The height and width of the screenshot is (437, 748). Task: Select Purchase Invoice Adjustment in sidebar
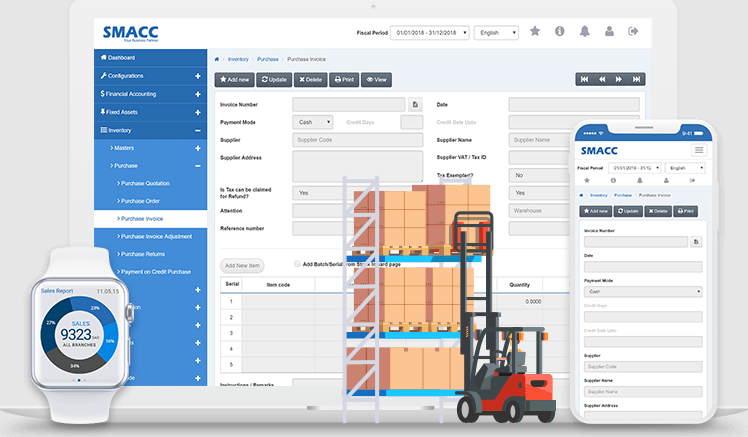coord(151,236)
